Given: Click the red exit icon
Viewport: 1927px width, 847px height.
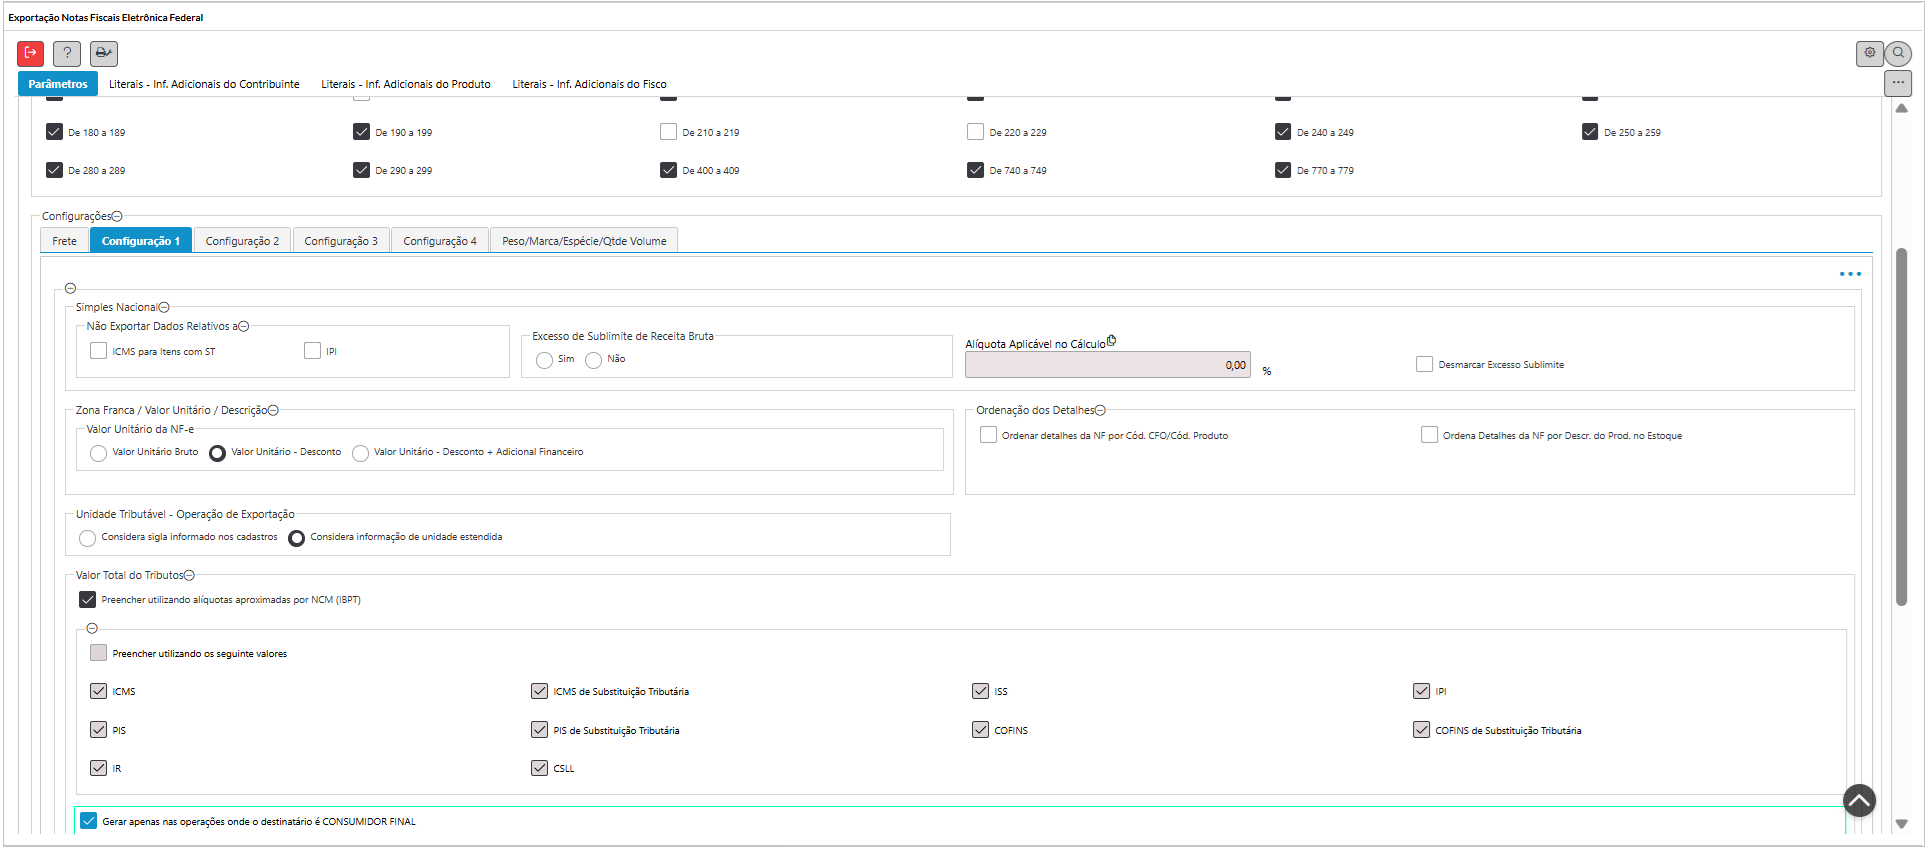Looking at the screenshot, I should pyautogui.click(x=30, y=53).
